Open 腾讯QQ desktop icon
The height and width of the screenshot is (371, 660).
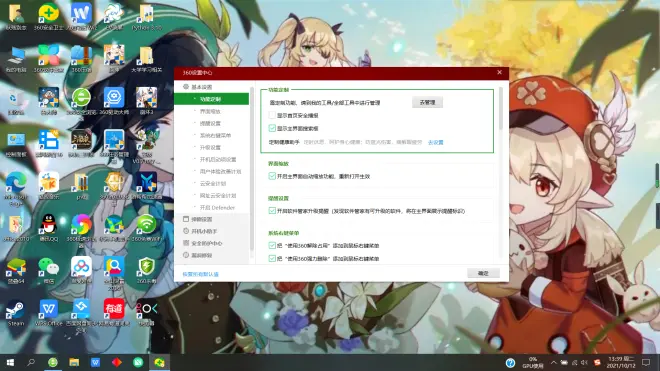pyautogui.click(x=49, y=227)
